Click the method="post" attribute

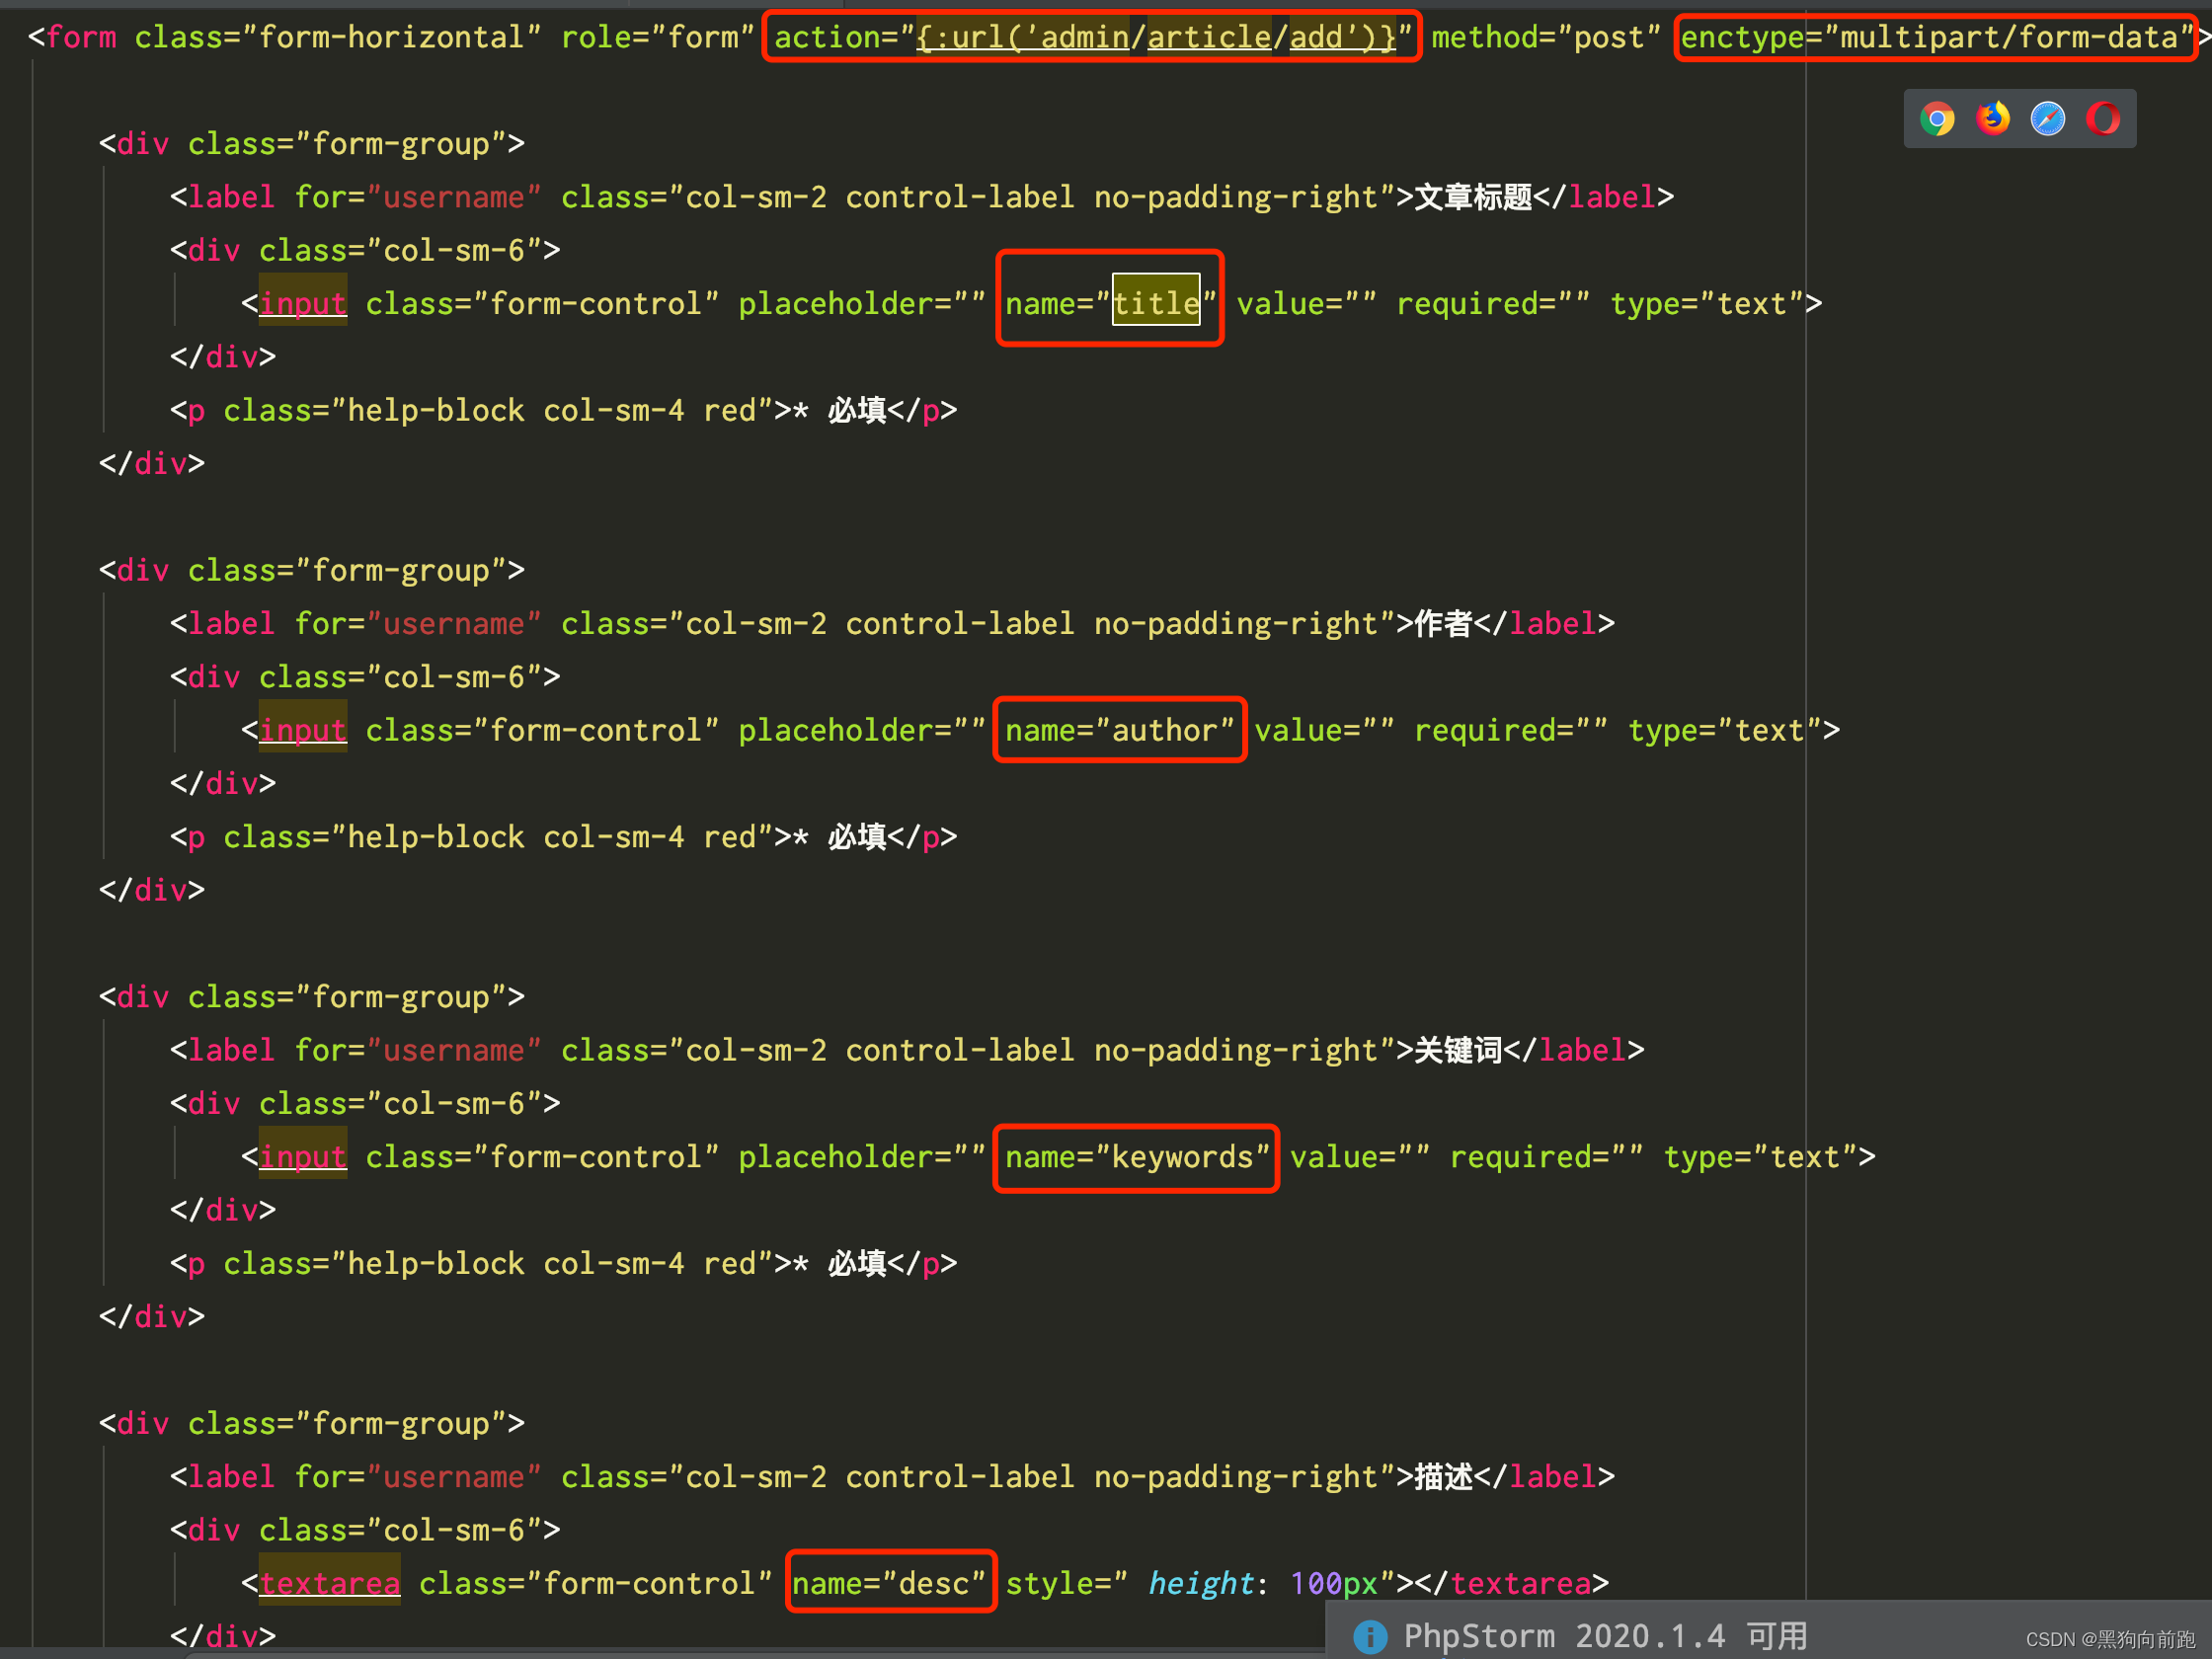pyautogui.click(x=1545, y=38)
